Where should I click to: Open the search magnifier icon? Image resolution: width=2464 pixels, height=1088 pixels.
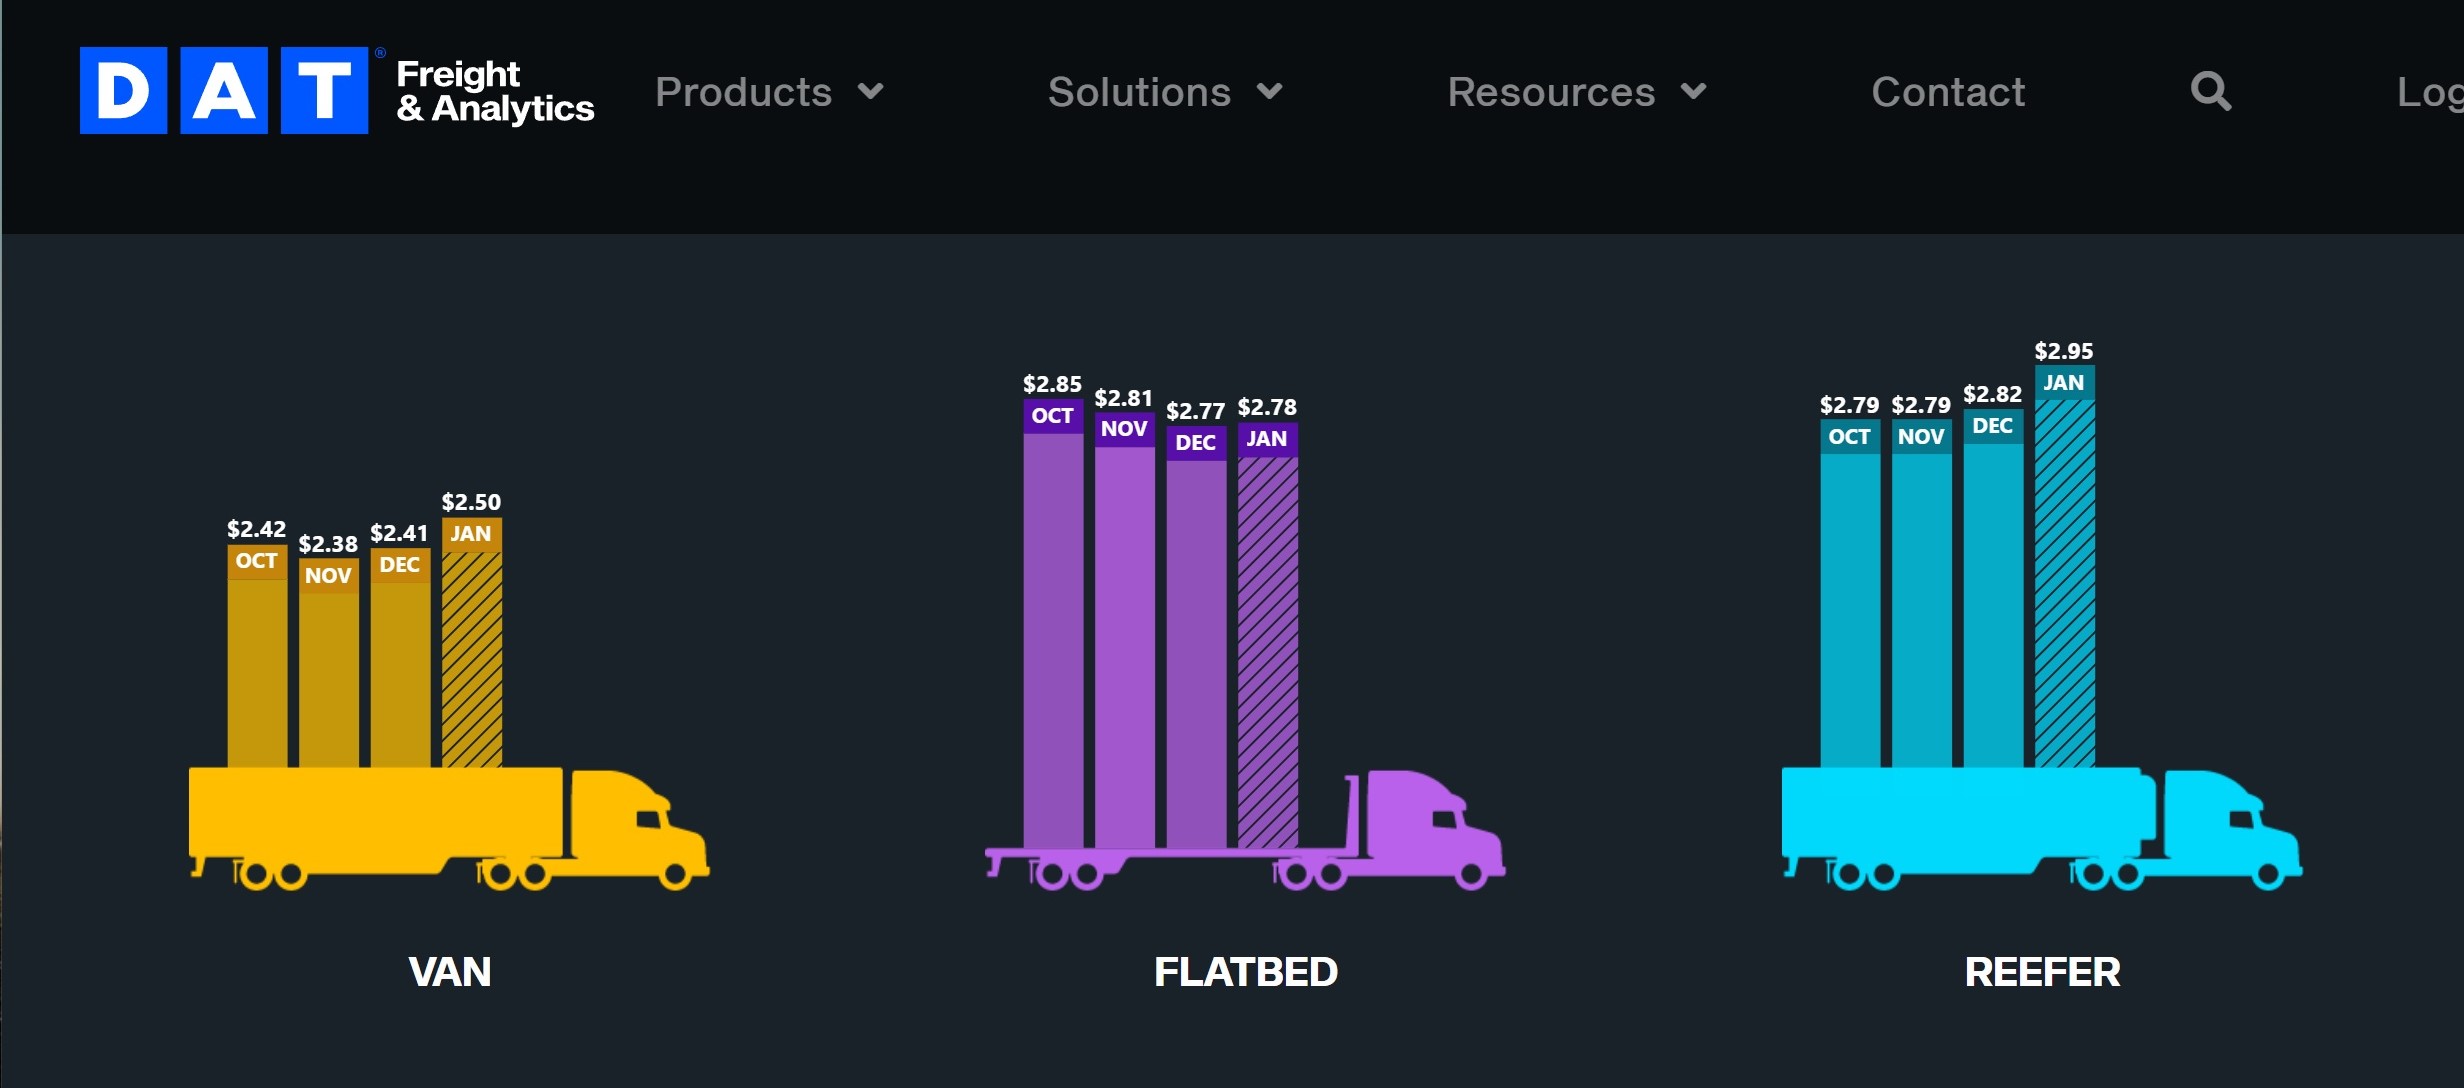2210,91
